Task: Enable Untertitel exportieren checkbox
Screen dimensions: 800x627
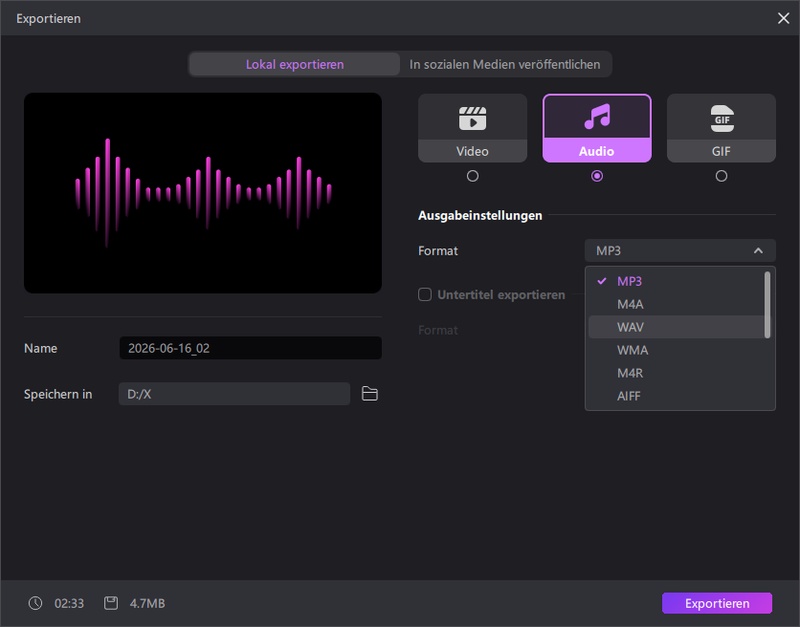Action: (x=425, y=294)
